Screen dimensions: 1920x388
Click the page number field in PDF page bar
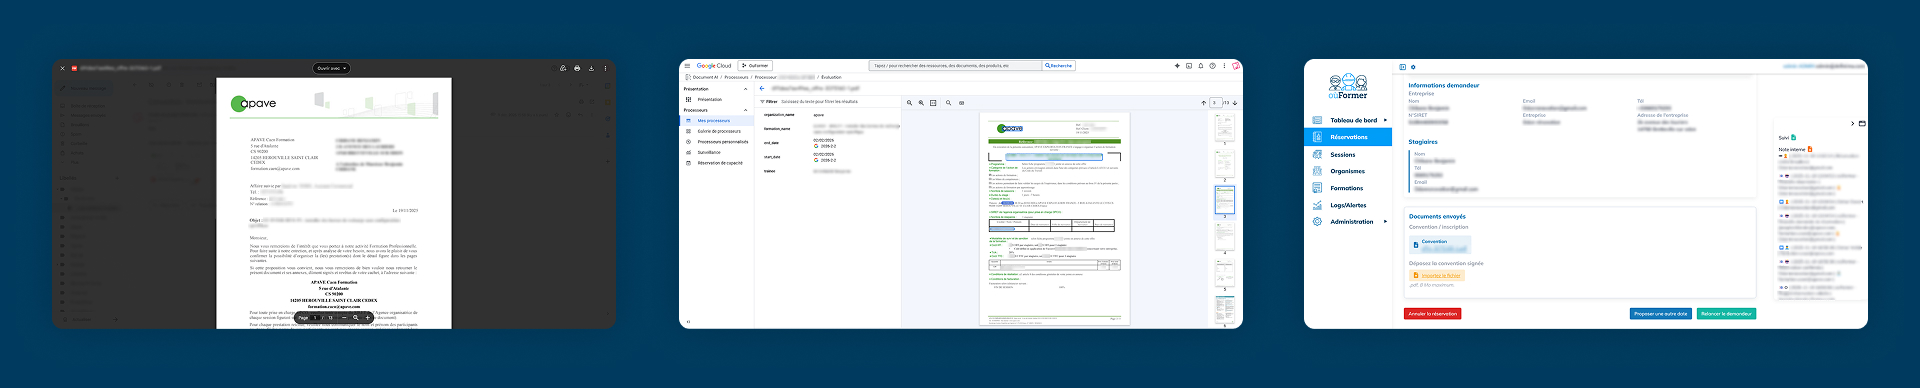pos(315,317)
